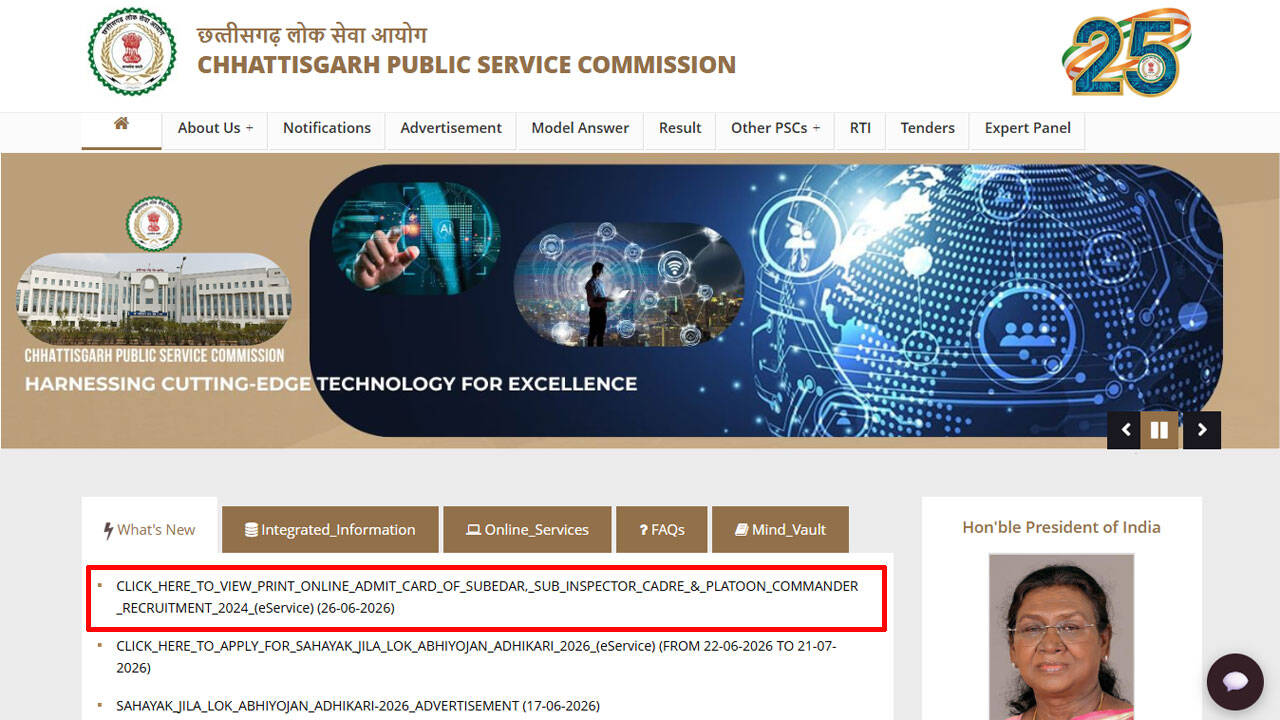Open Sahayak Jila Lok Abhiyojan Adhikari-2026 advertisement link
The image size is (1280, 720).
[x=358, y=706]
